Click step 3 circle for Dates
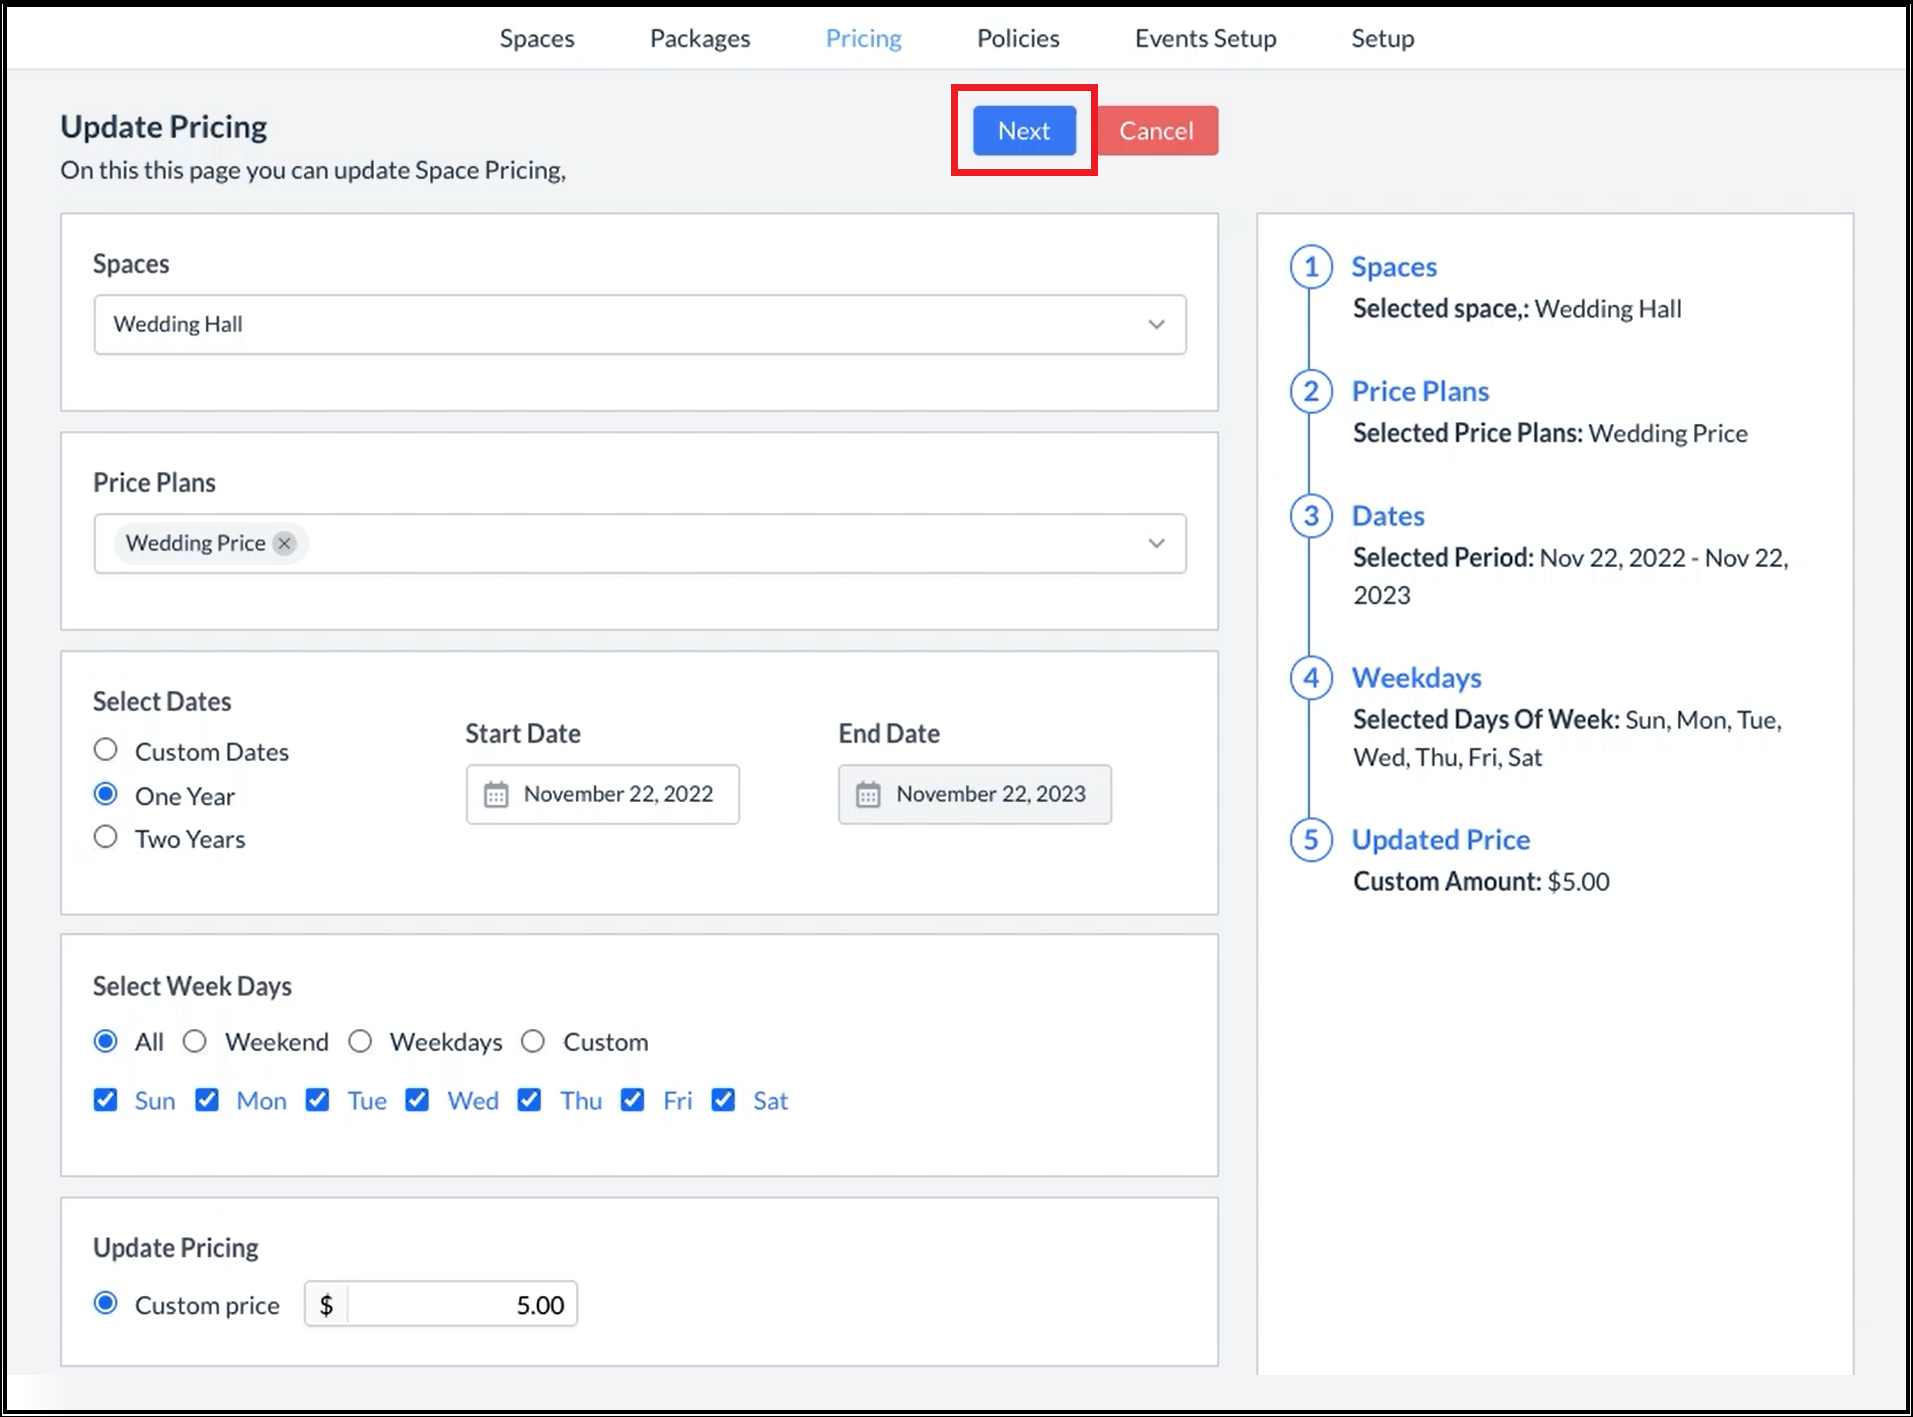The height and width of the screenshot is (1417, 1913). tap(1310, 516)
